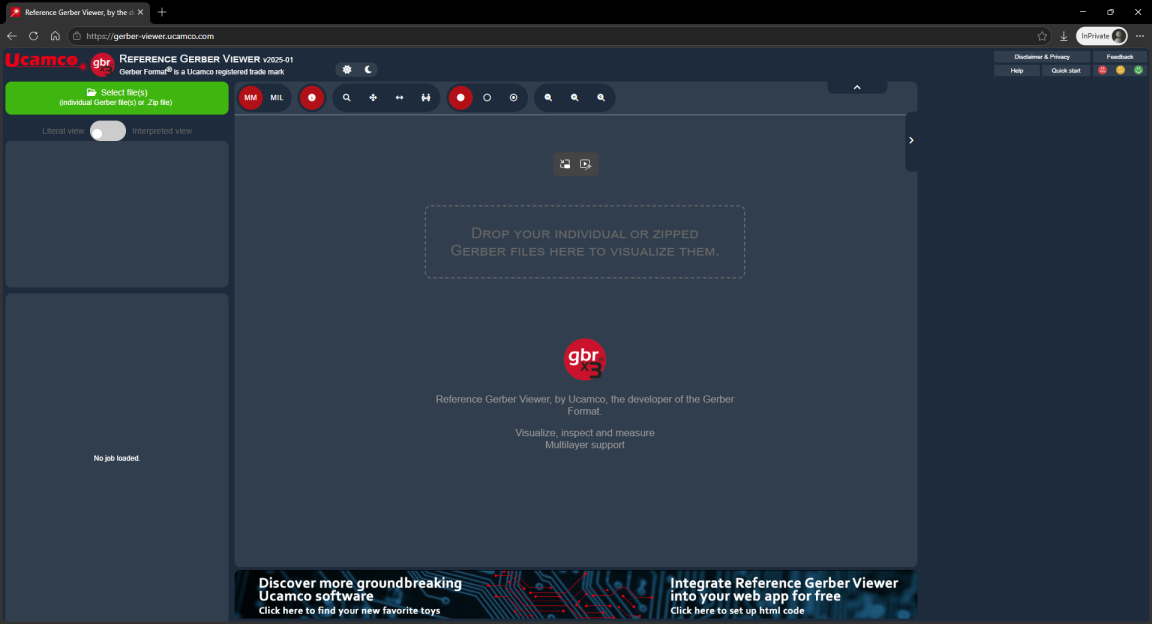
Task: Click the gbr X3 logo in header
Action: pyautogui.click(x=102, y=65)
